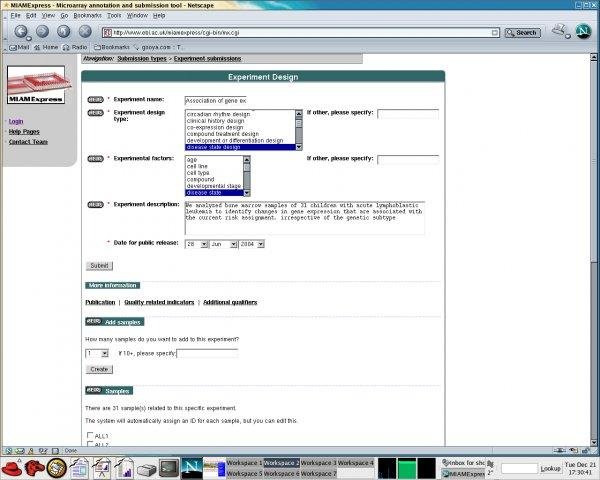Click the 'If 10+, please specify' input field
600x480 pixels.
tap(207, 353)
